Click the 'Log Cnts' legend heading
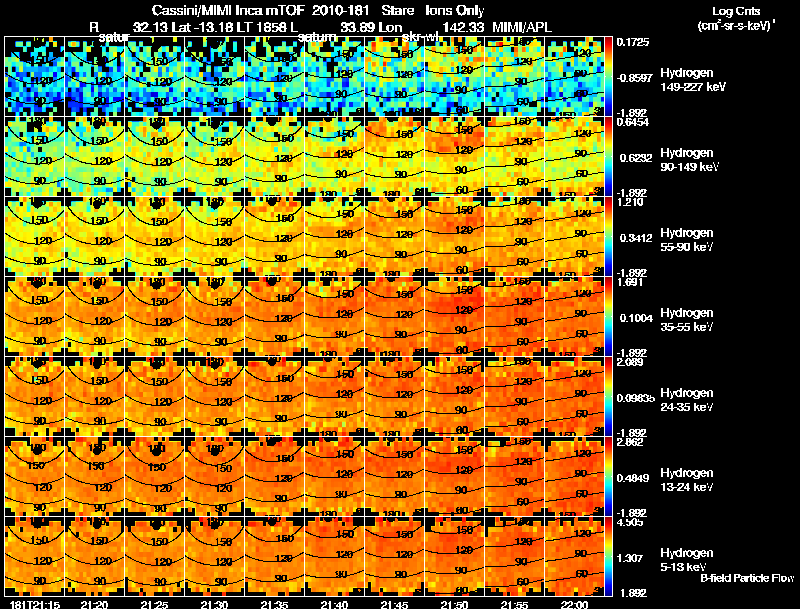800x609 pixels. click(736, 11)
